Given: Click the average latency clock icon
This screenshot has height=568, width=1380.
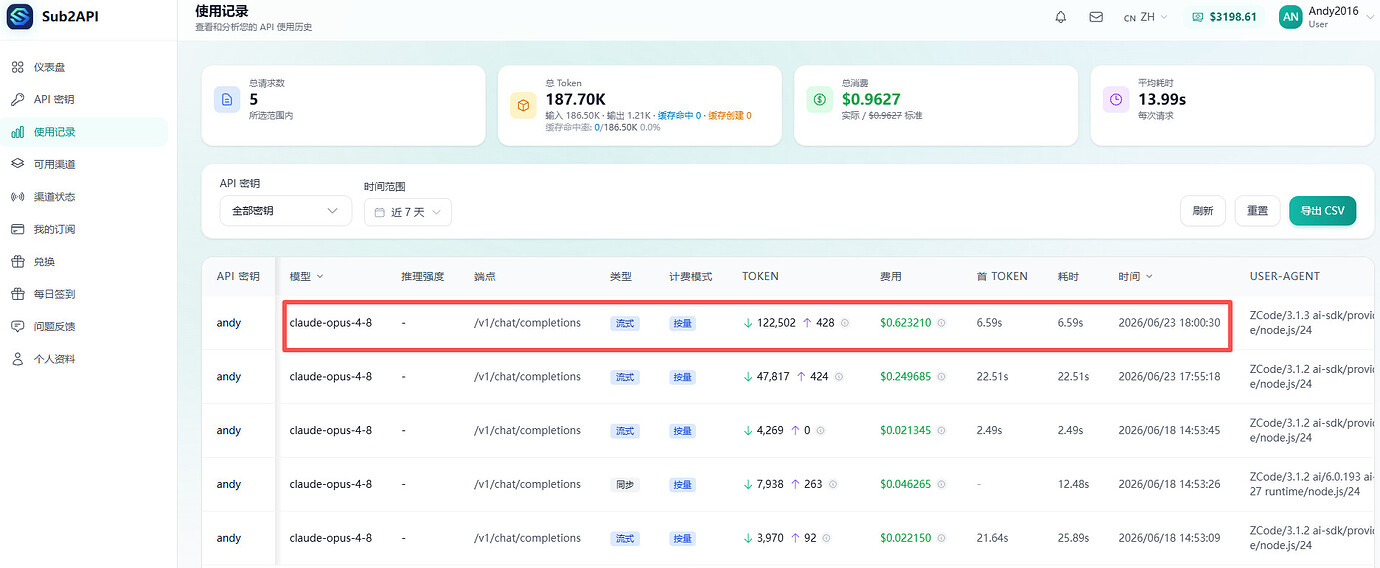Looking at the screenshot, I should (x=1116, y=99).
